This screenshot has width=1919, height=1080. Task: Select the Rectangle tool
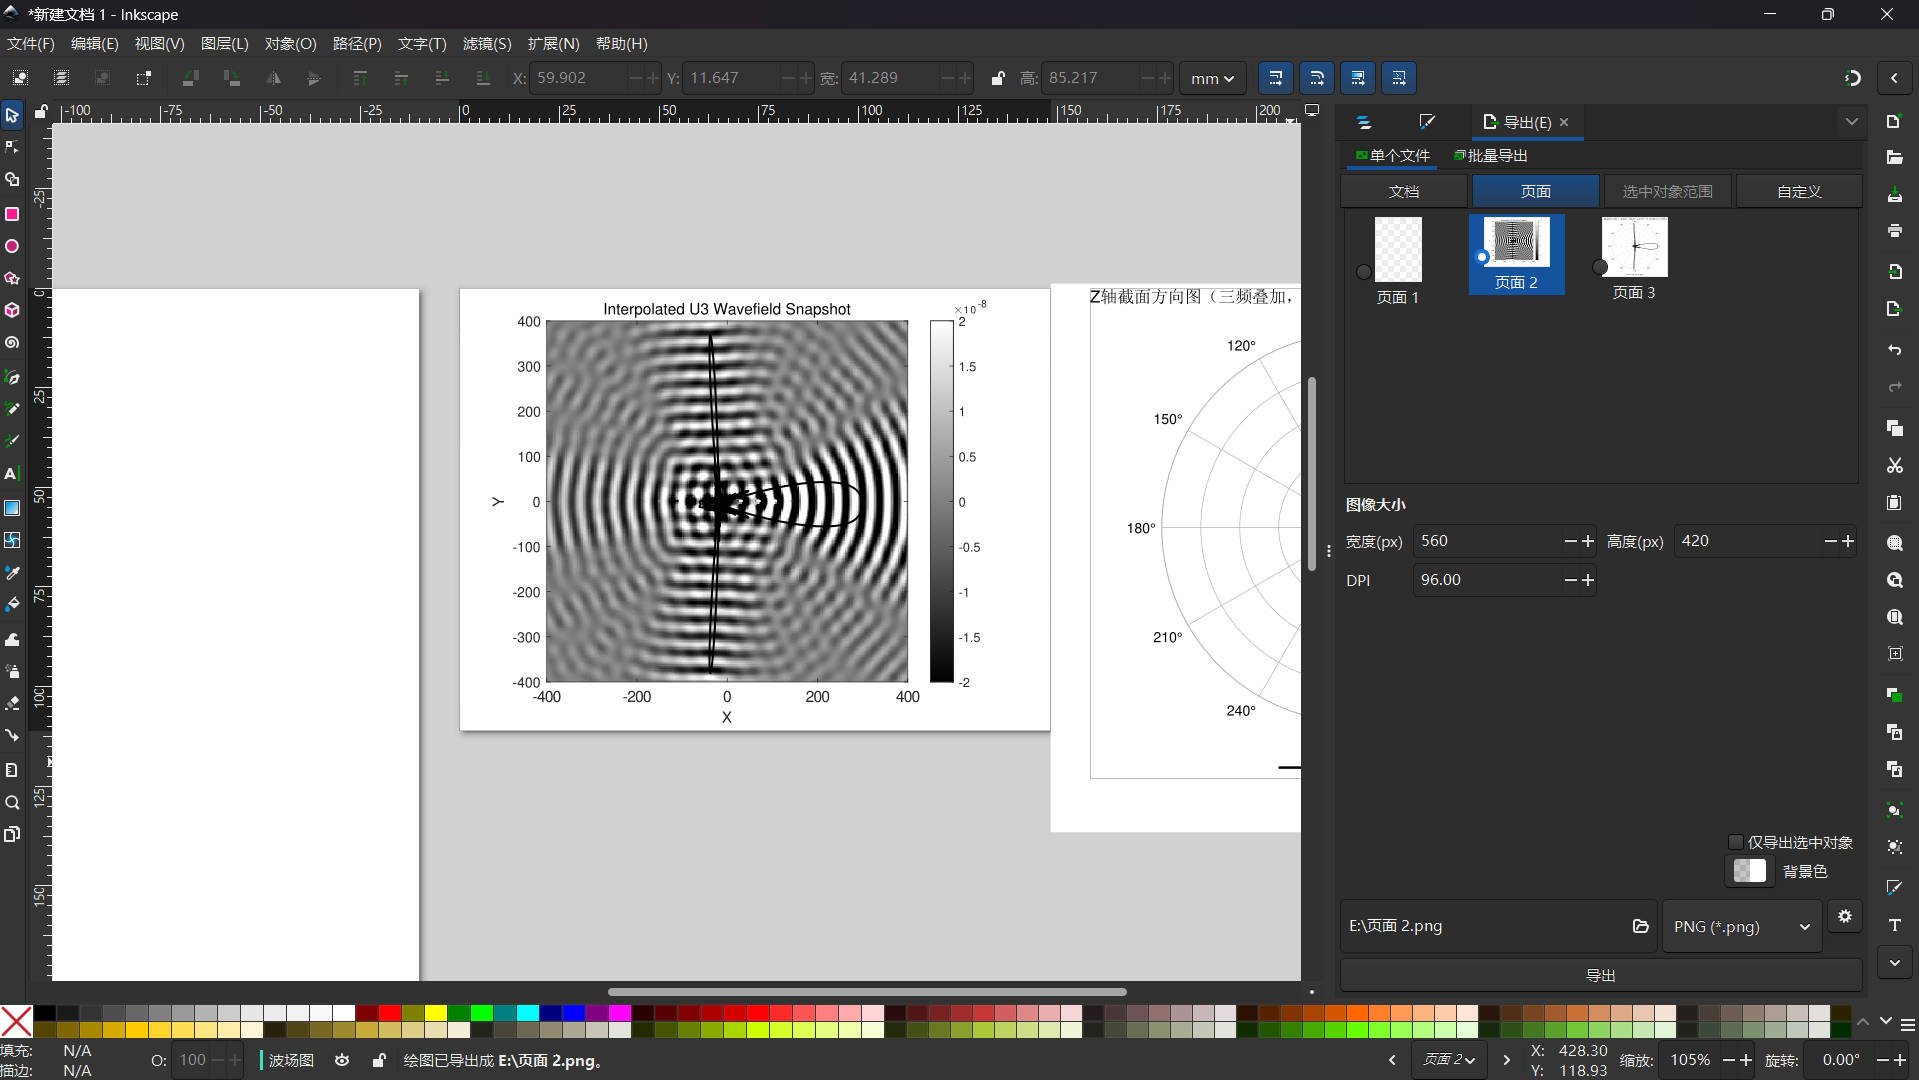tap(12, 214)
